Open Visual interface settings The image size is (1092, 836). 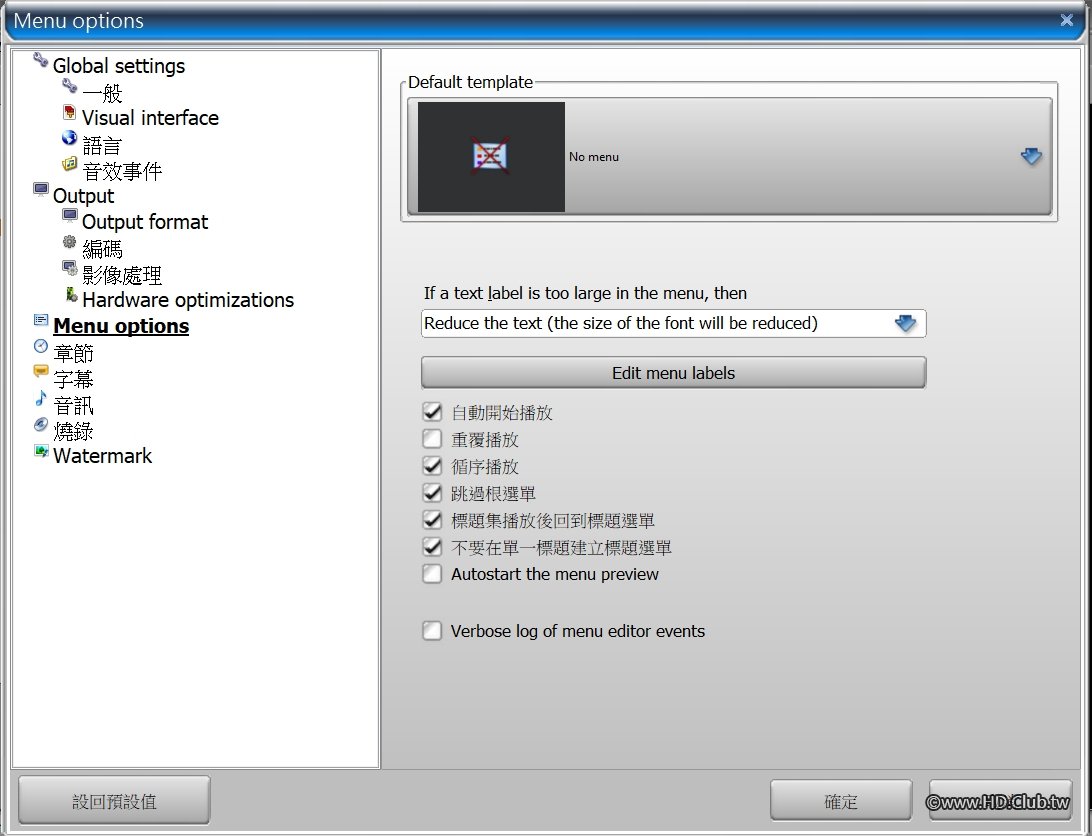coord(150,118)
